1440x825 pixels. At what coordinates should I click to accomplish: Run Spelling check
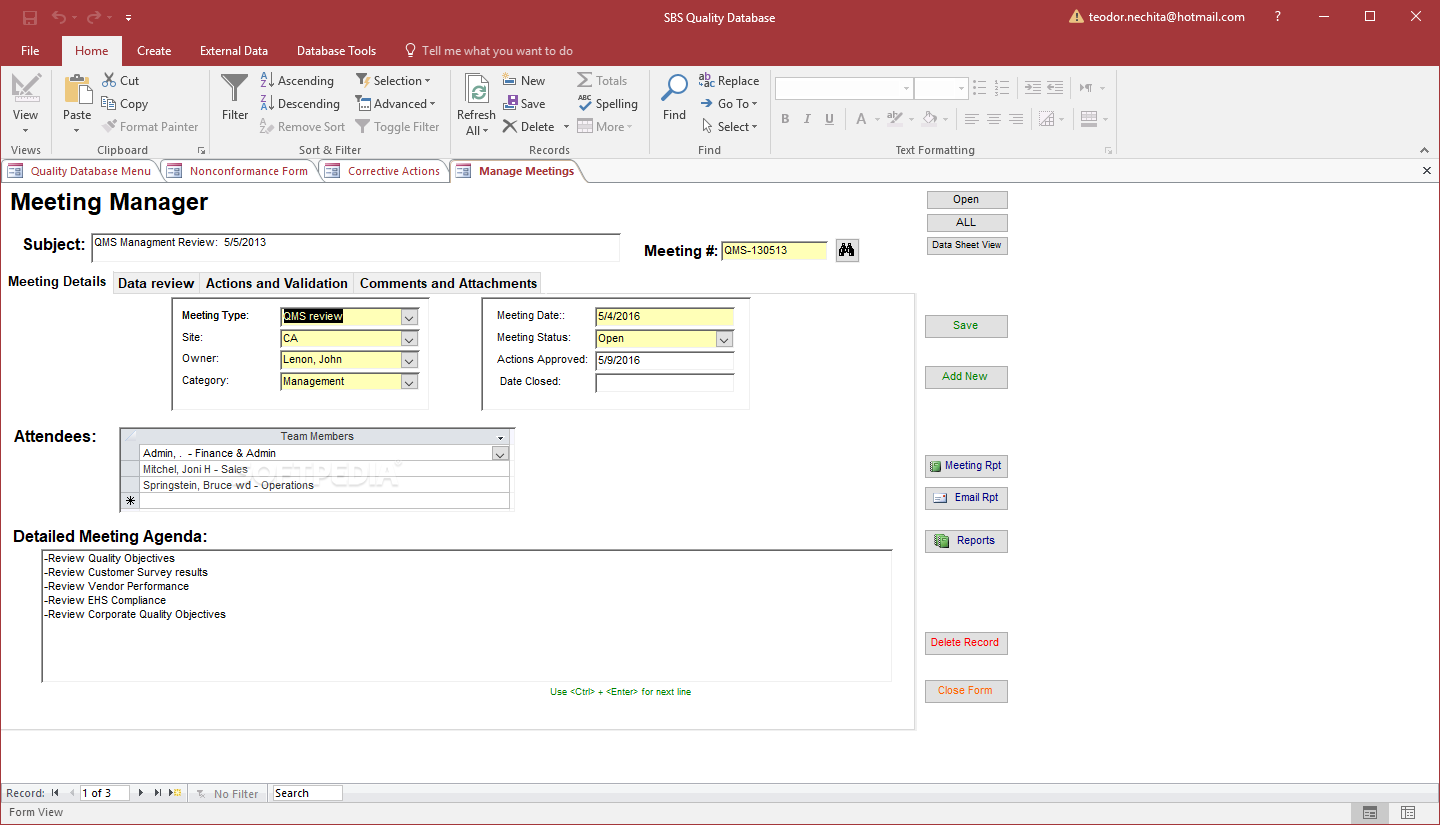point(607,104)
